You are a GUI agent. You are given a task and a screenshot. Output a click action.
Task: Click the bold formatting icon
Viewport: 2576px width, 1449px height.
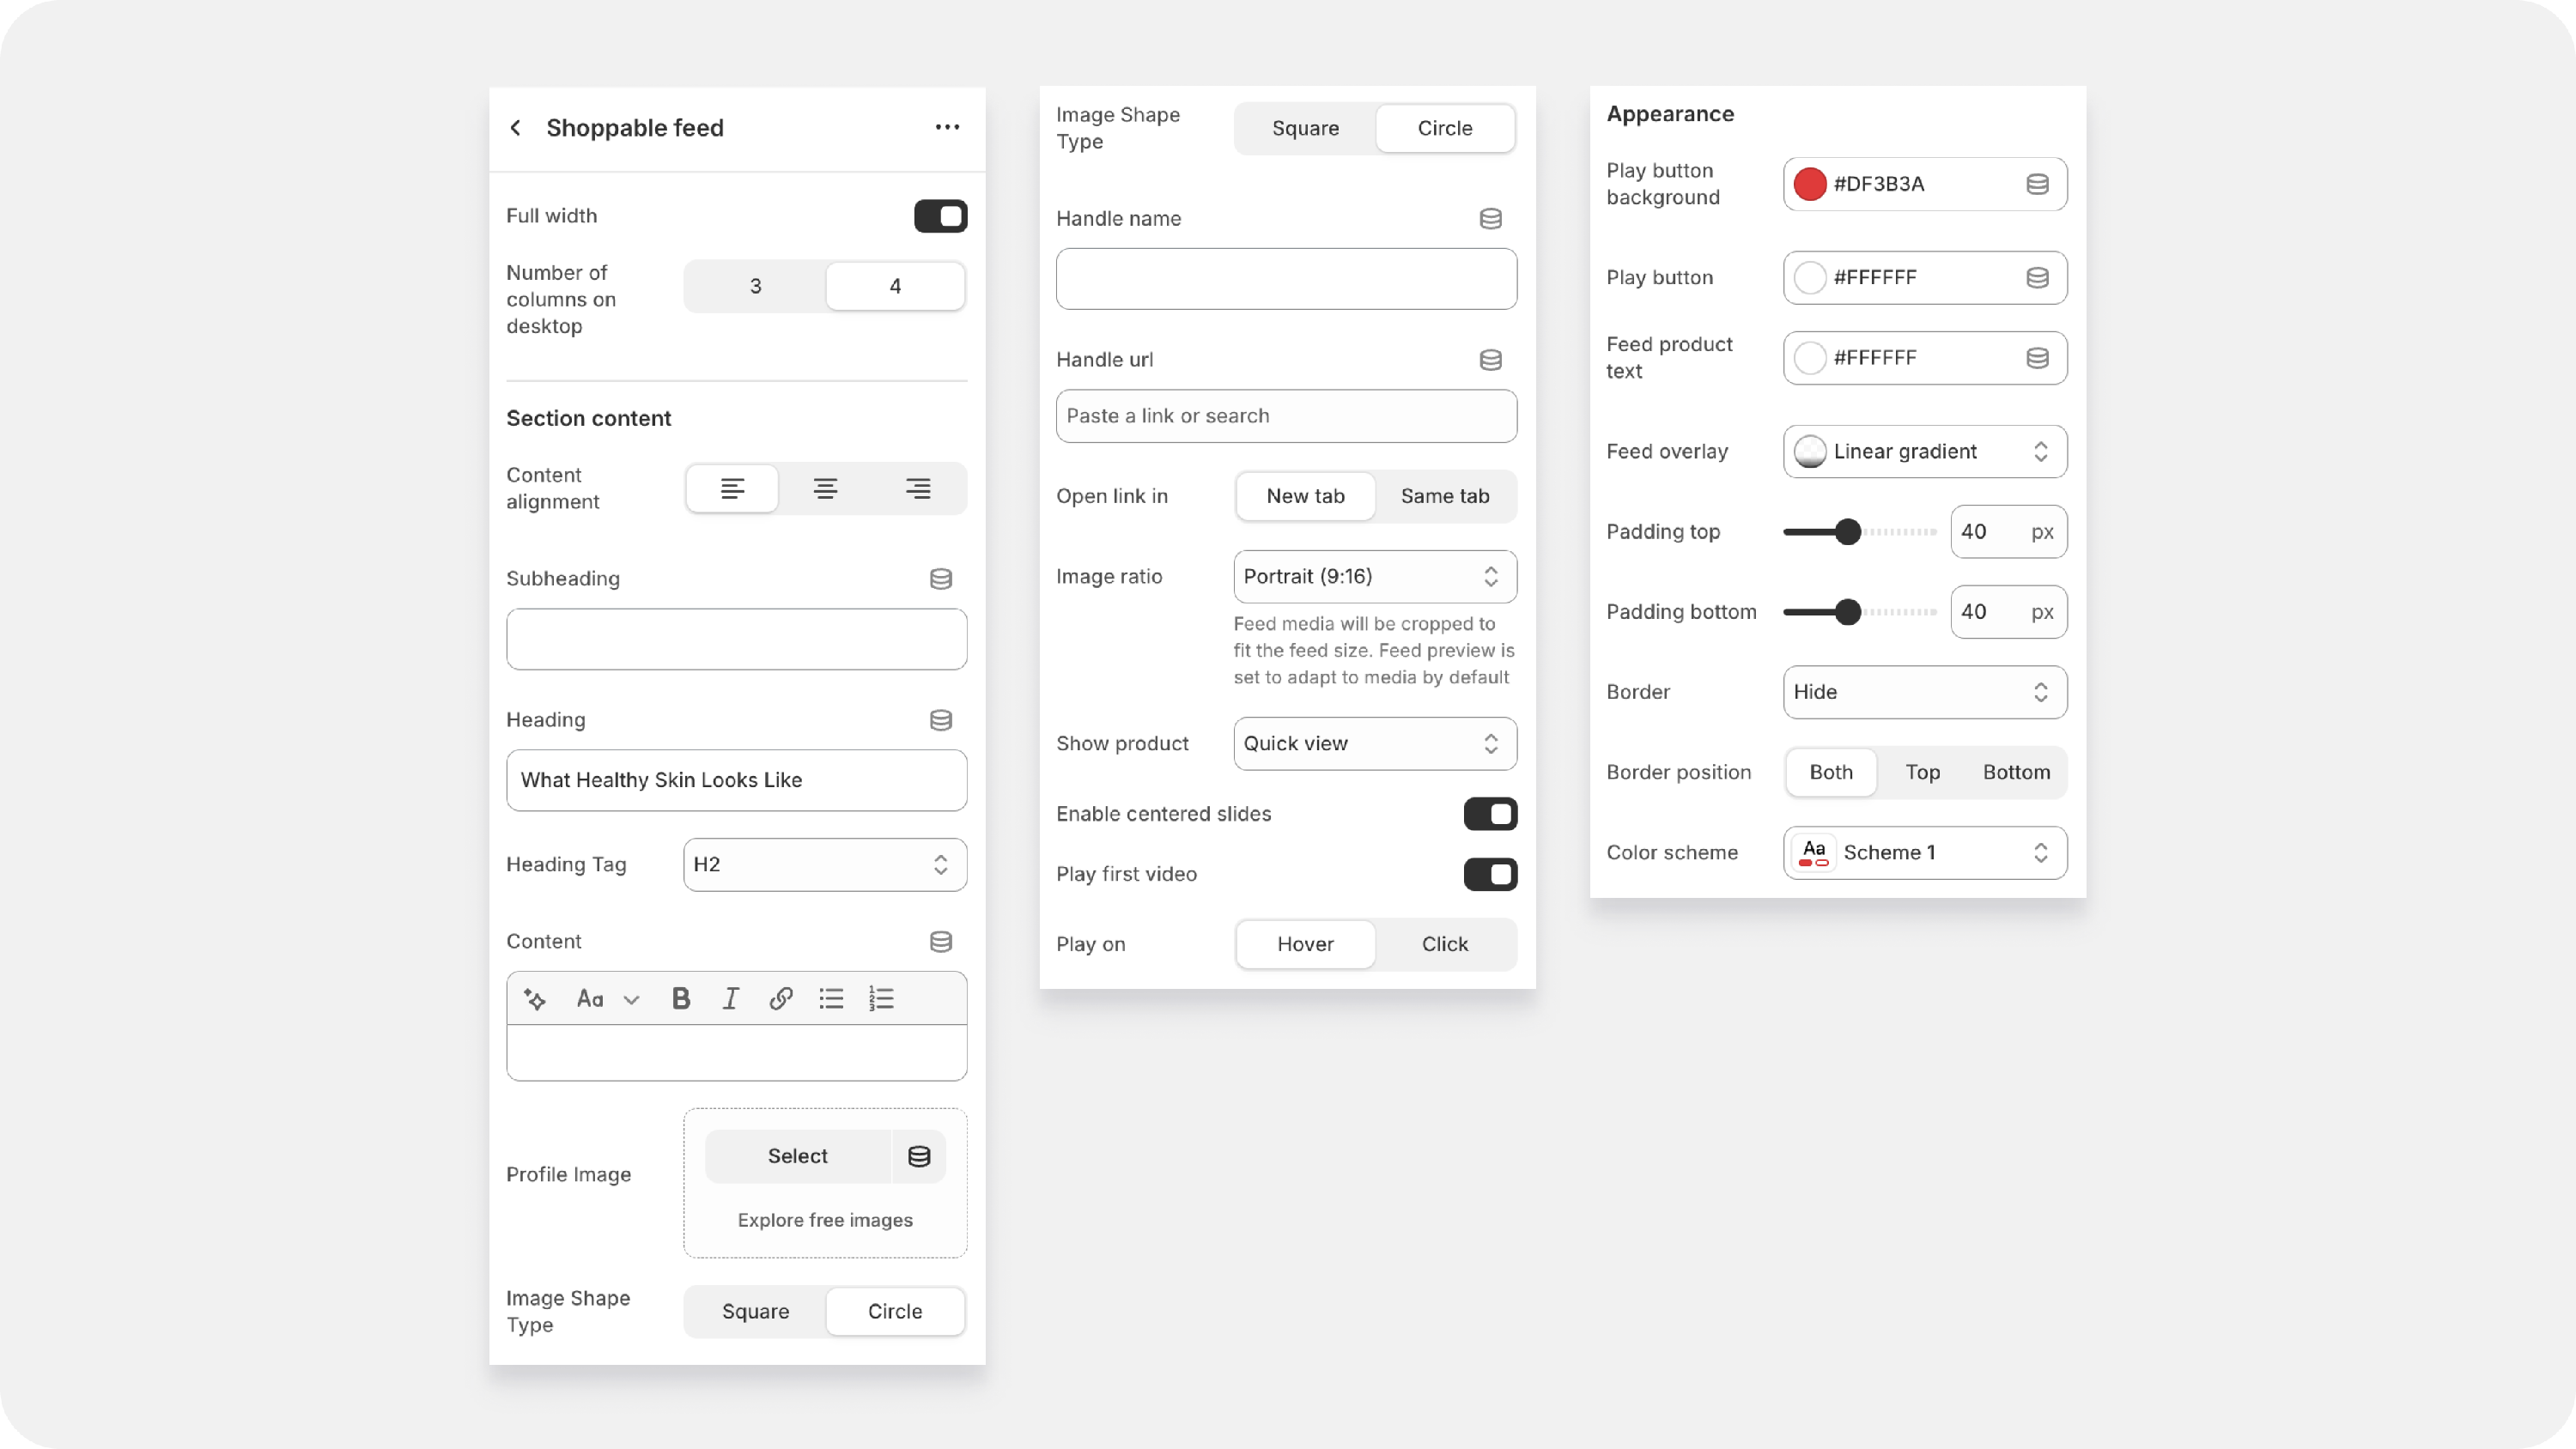(x=681, y=998)
